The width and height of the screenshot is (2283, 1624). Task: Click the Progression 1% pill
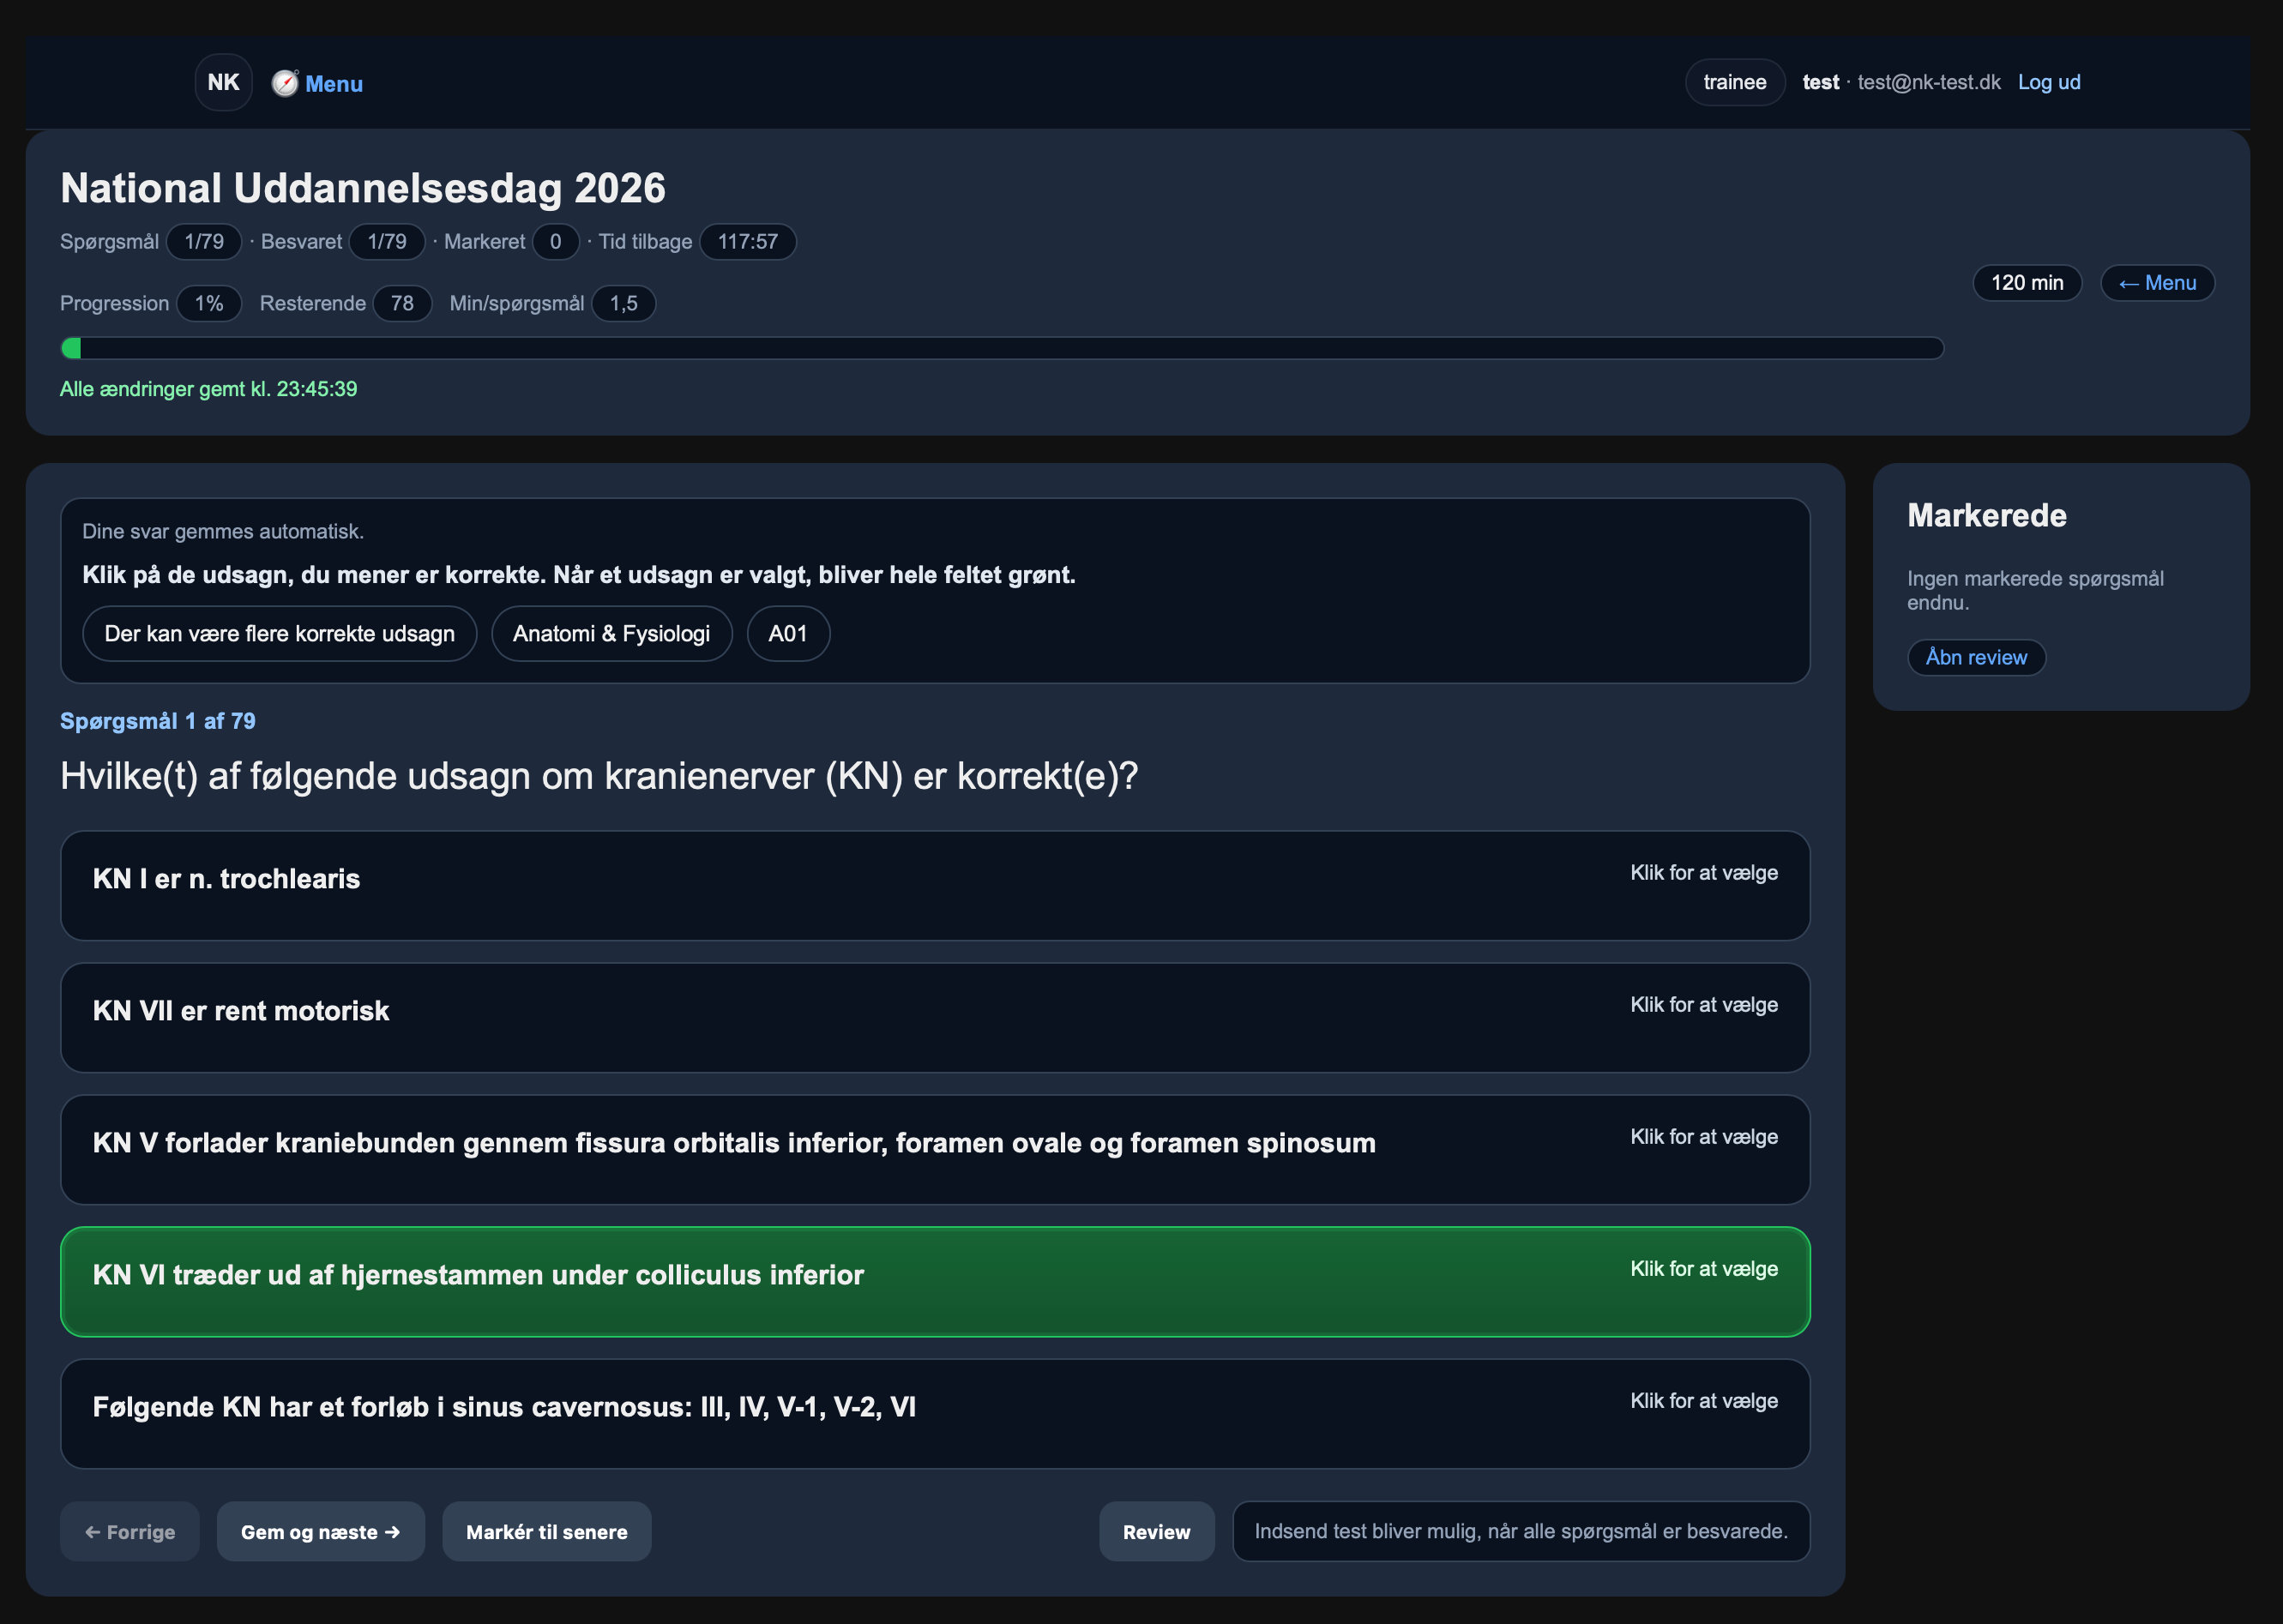(208, 303)
